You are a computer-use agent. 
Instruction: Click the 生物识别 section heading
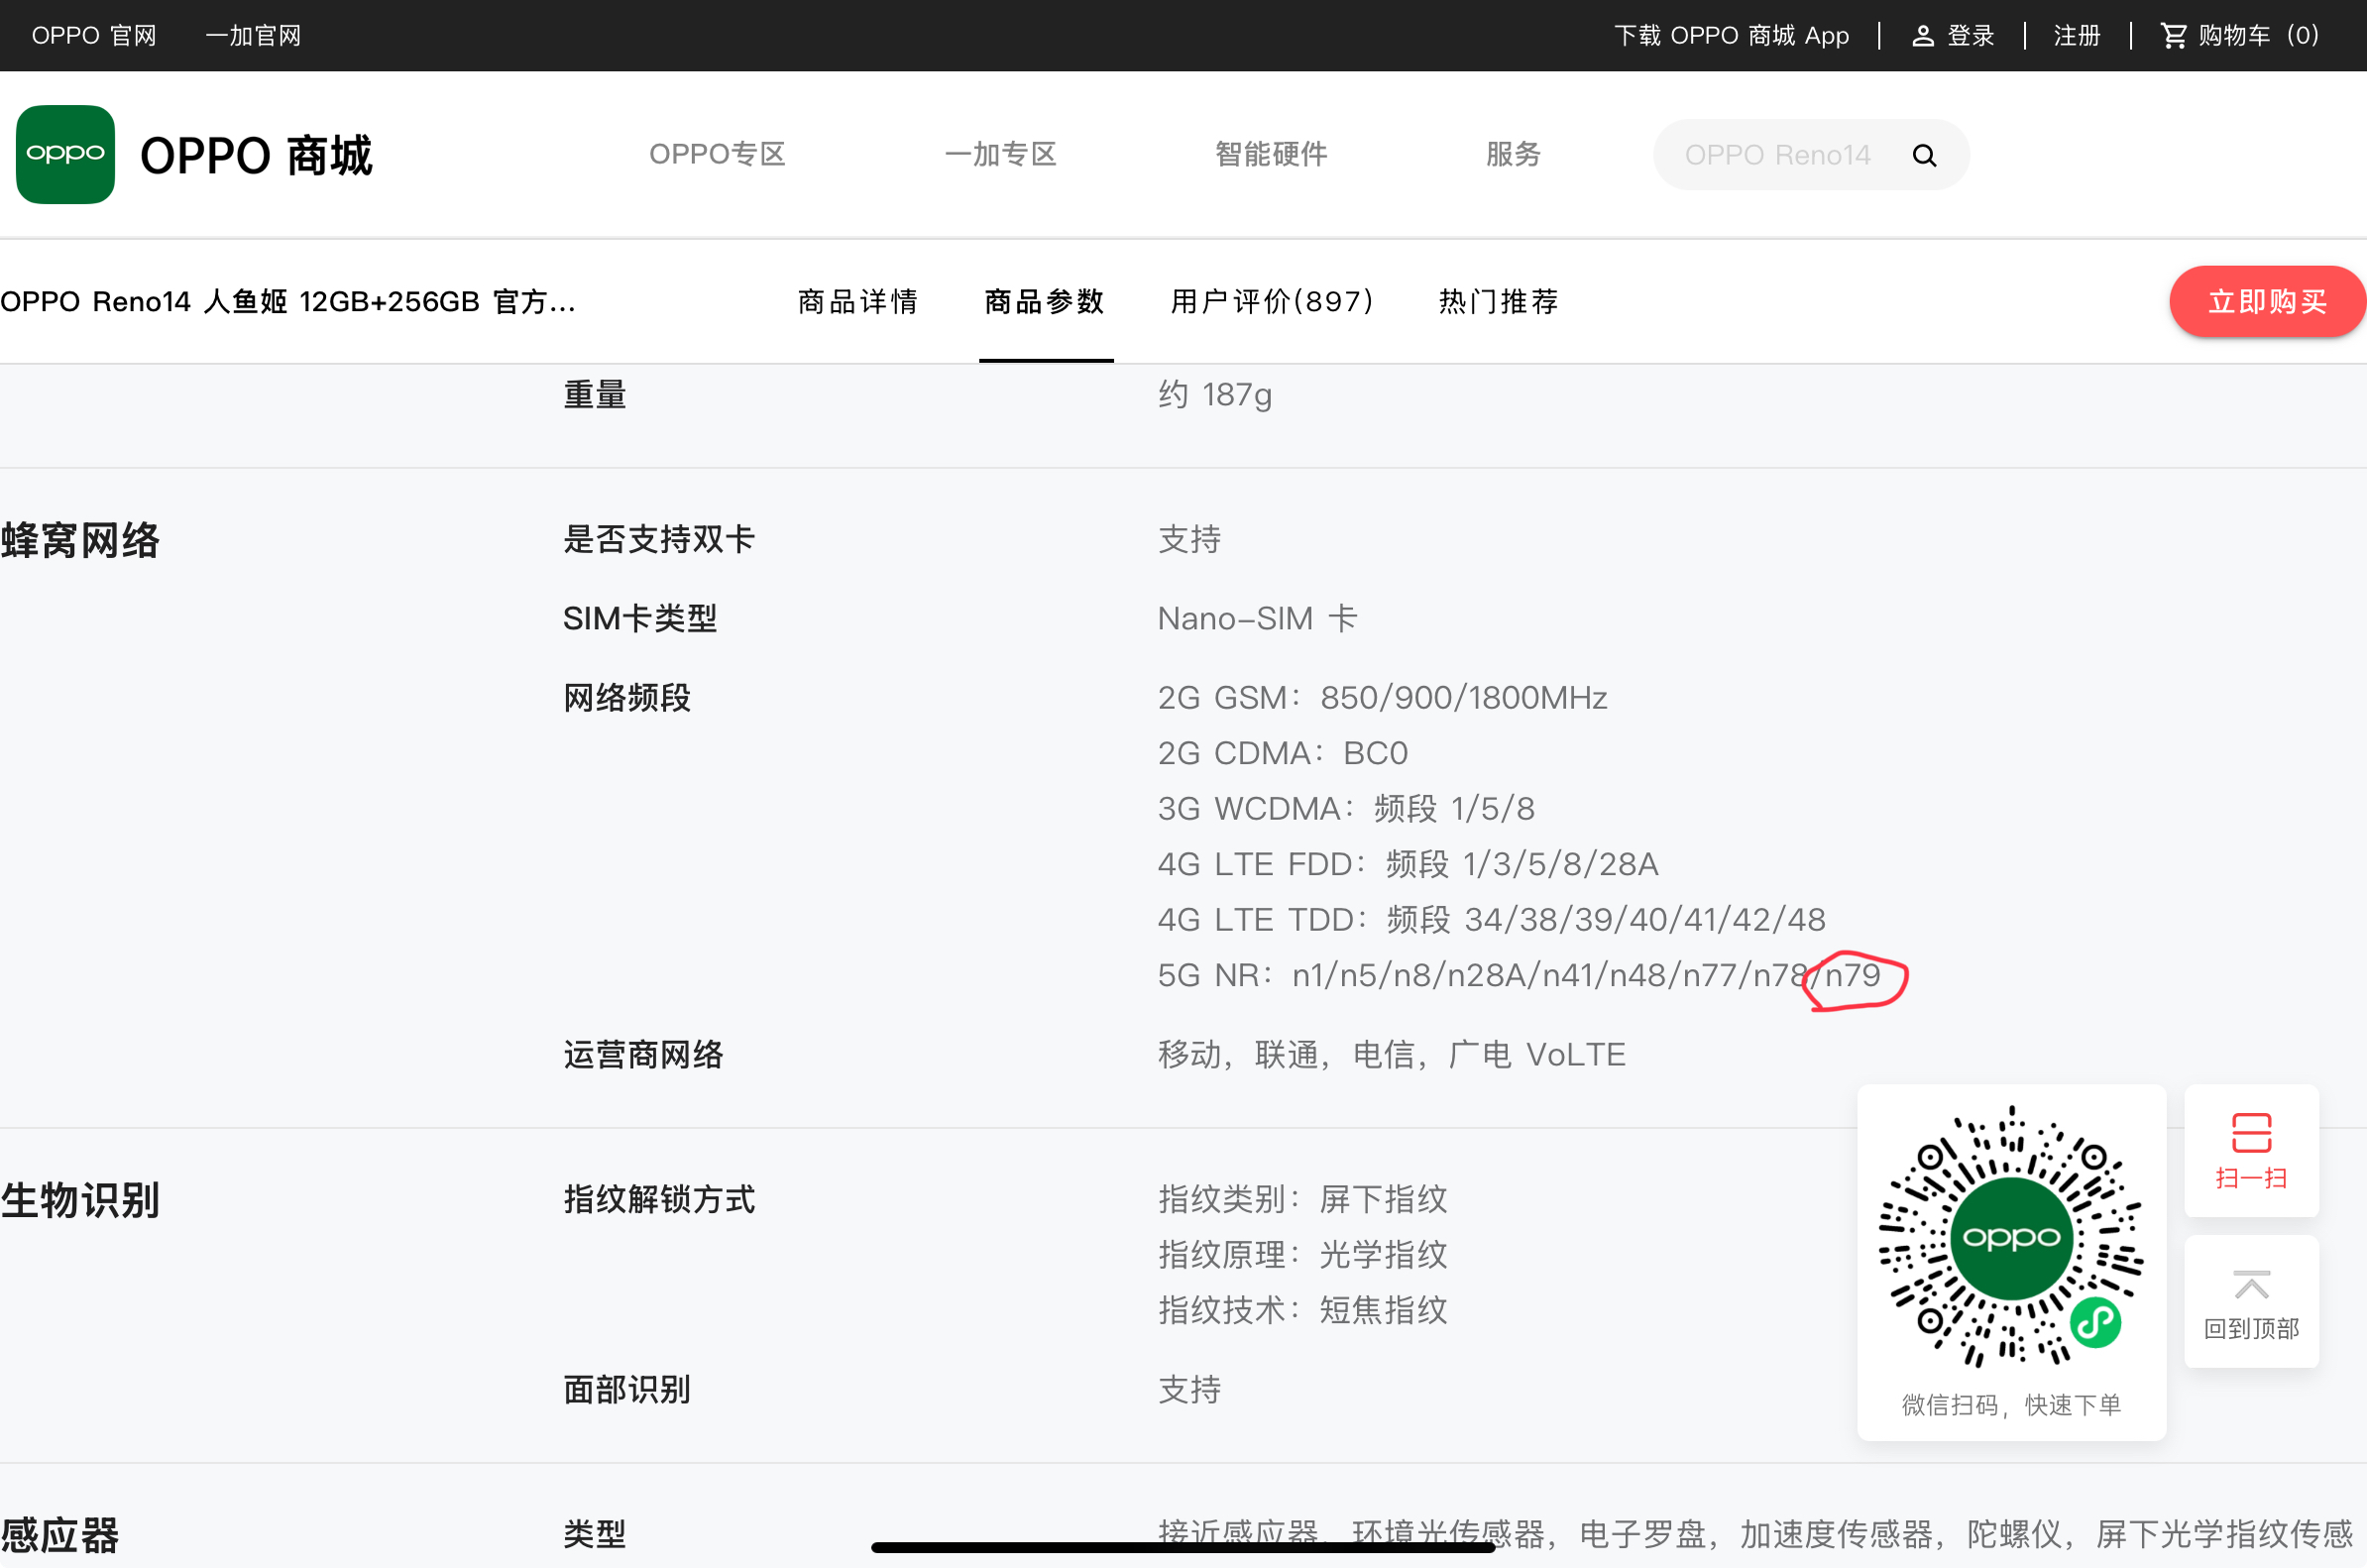pos(80,1200)
